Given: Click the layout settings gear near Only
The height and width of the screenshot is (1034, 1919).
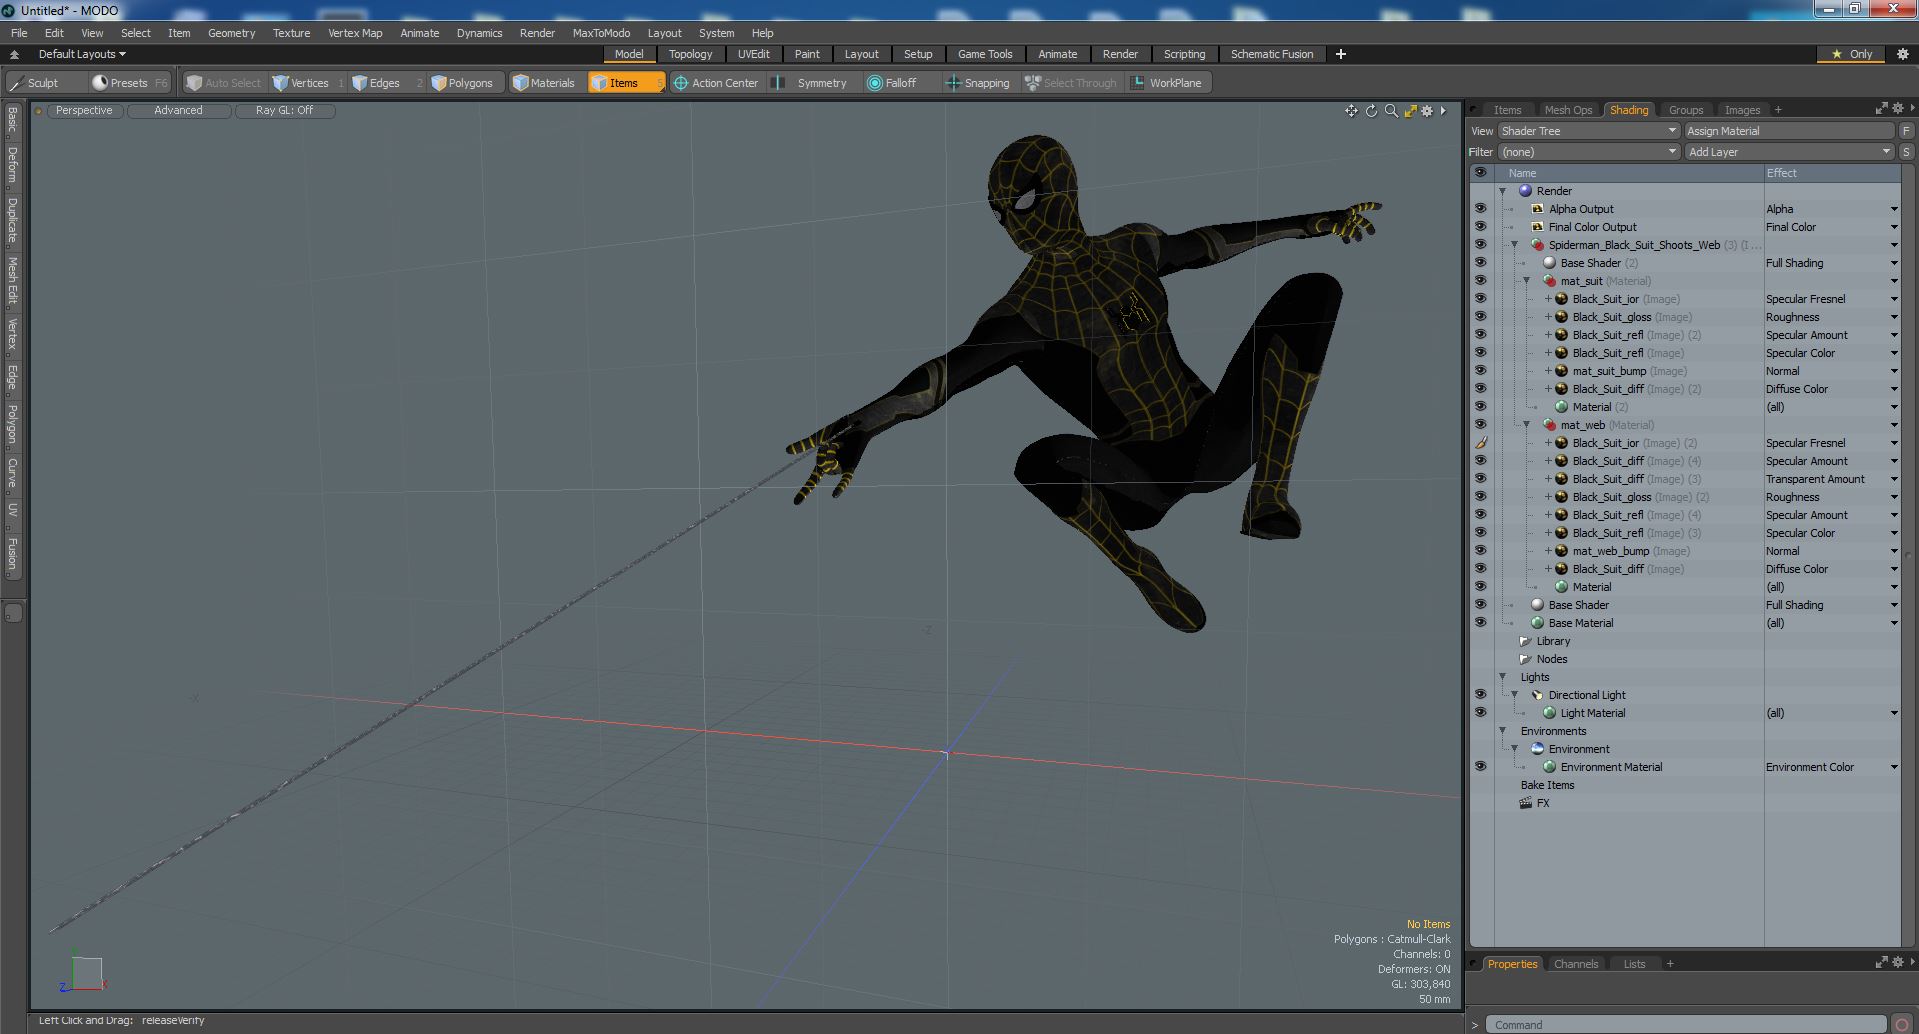Looking at the screenshot, I should click(x=1902, y=54).
